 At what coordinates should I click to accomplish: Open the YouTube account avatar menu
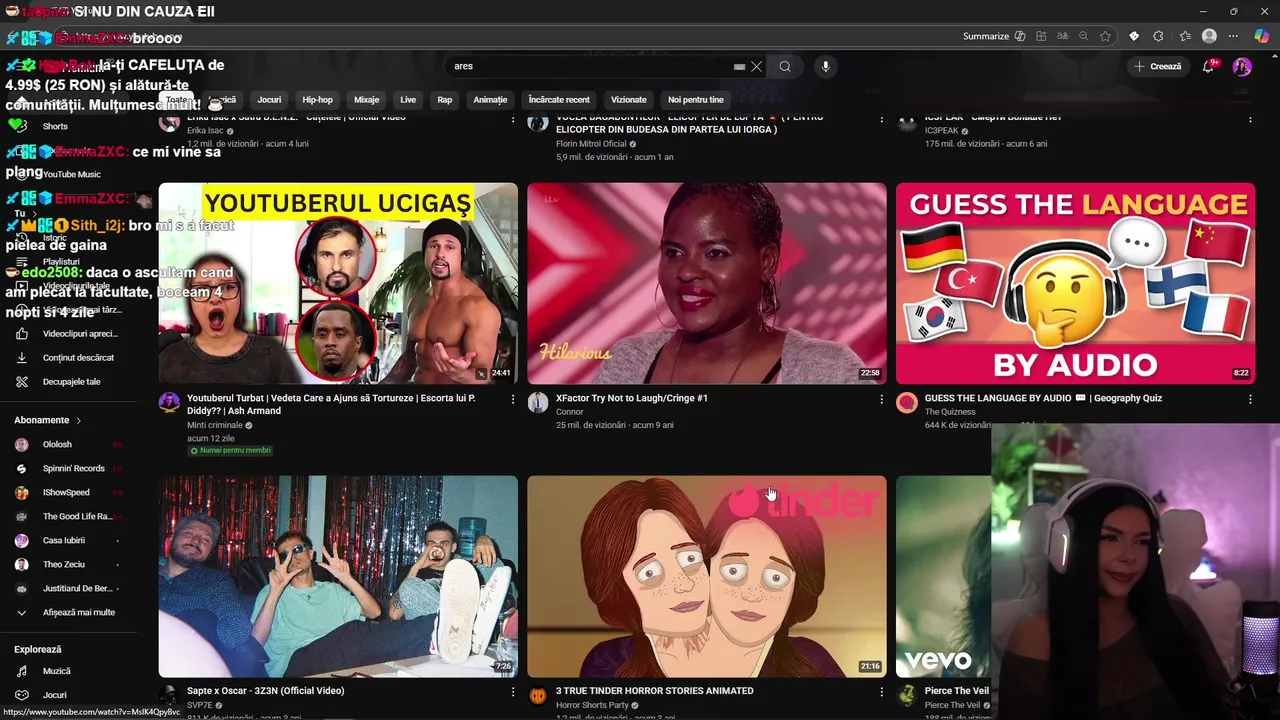coord(1242,66)
